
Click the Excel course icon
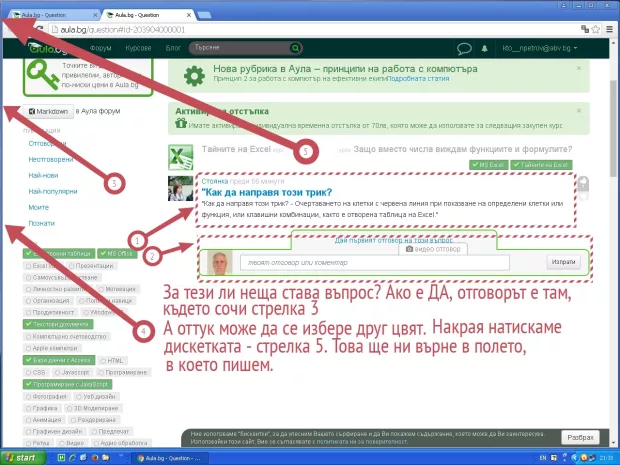pyautogui.click(x=181, y=157)
